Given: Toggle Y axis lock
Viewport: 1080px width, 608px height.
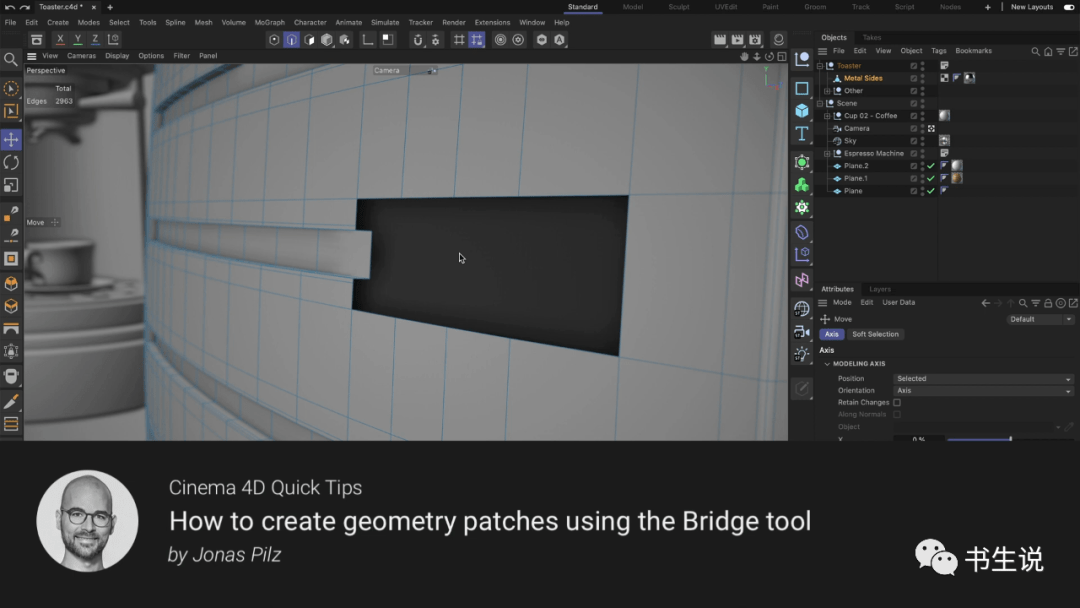Looking at the screenshot, I should tap(78, 40).
